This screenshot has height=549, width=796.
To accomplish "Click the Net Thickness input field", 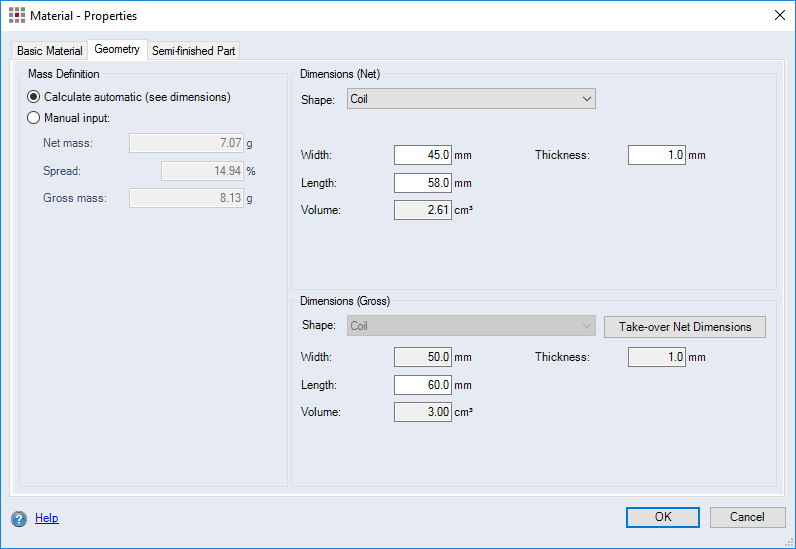I will click(x=657, y=155).
